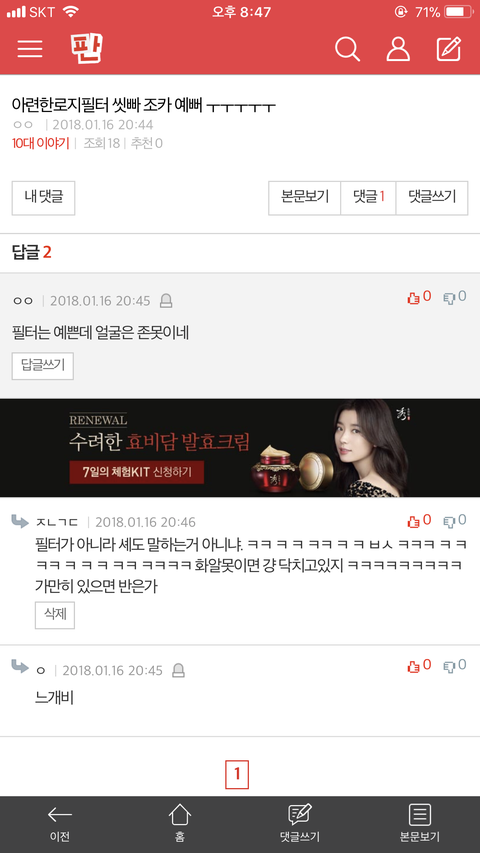The width and height of the screenshot is (480, 853).
Task: Upvote the ㅈㄴㄱㄷ reply
Action: click(419, 521)
